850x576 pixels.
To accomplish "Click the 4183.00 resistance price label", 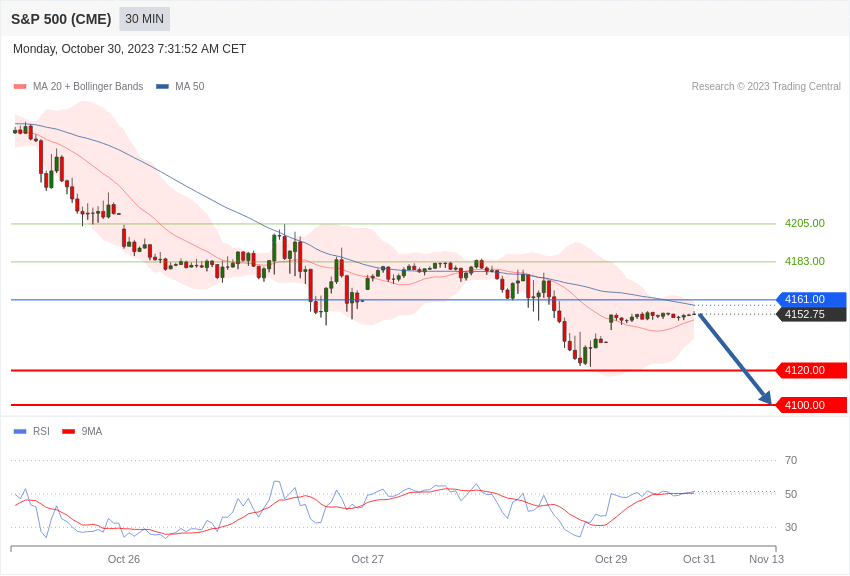I will click(x=804, y=261).
